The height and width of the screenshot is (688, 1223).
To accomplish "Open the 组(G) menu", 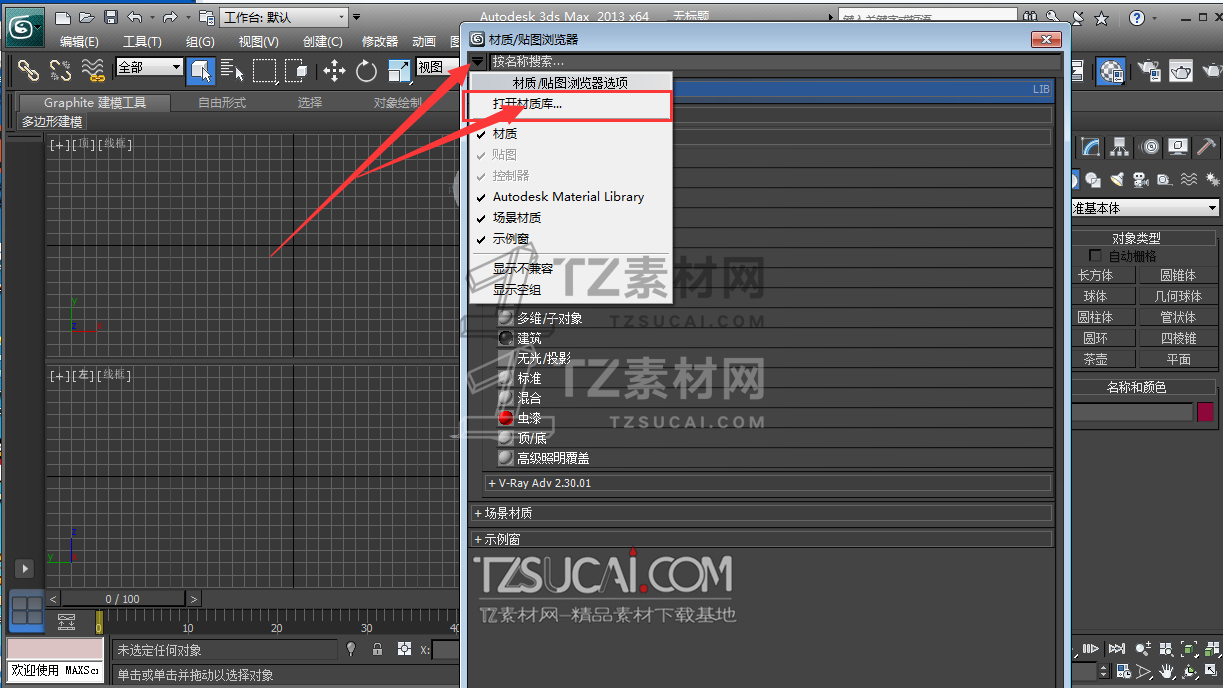I will point(200,41).
